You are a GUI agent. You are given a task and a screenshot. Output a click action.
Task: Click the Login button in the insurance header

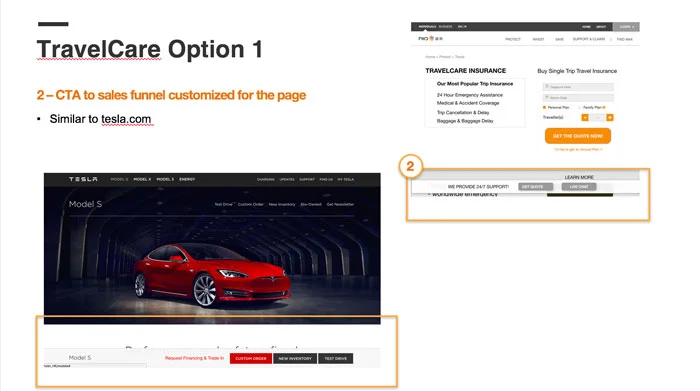pos(626,27)
